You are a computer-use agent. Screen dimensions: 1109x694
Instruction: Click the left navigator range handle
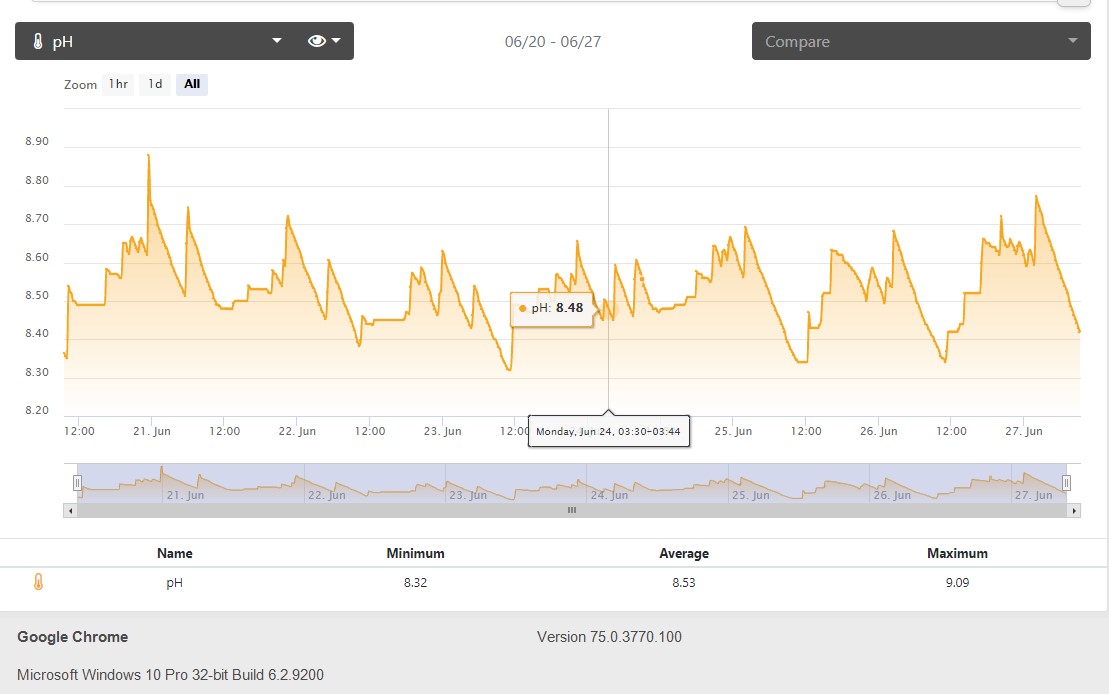(x=77, y=483)
